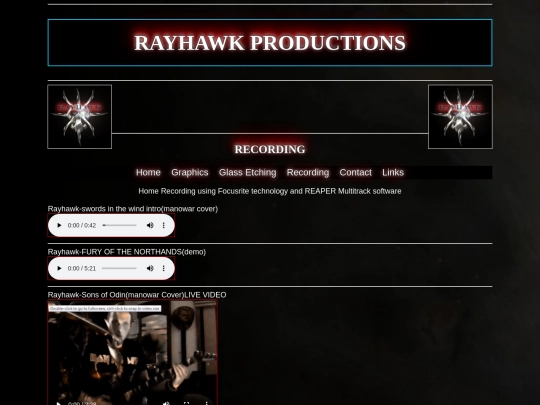Image resolution: width=540 pixels, height=405 pixels.
Task: Click the 'Rayhawk-FURY OF THE NORTHANDS(demo)' title
Action: (x=127, y=252)
